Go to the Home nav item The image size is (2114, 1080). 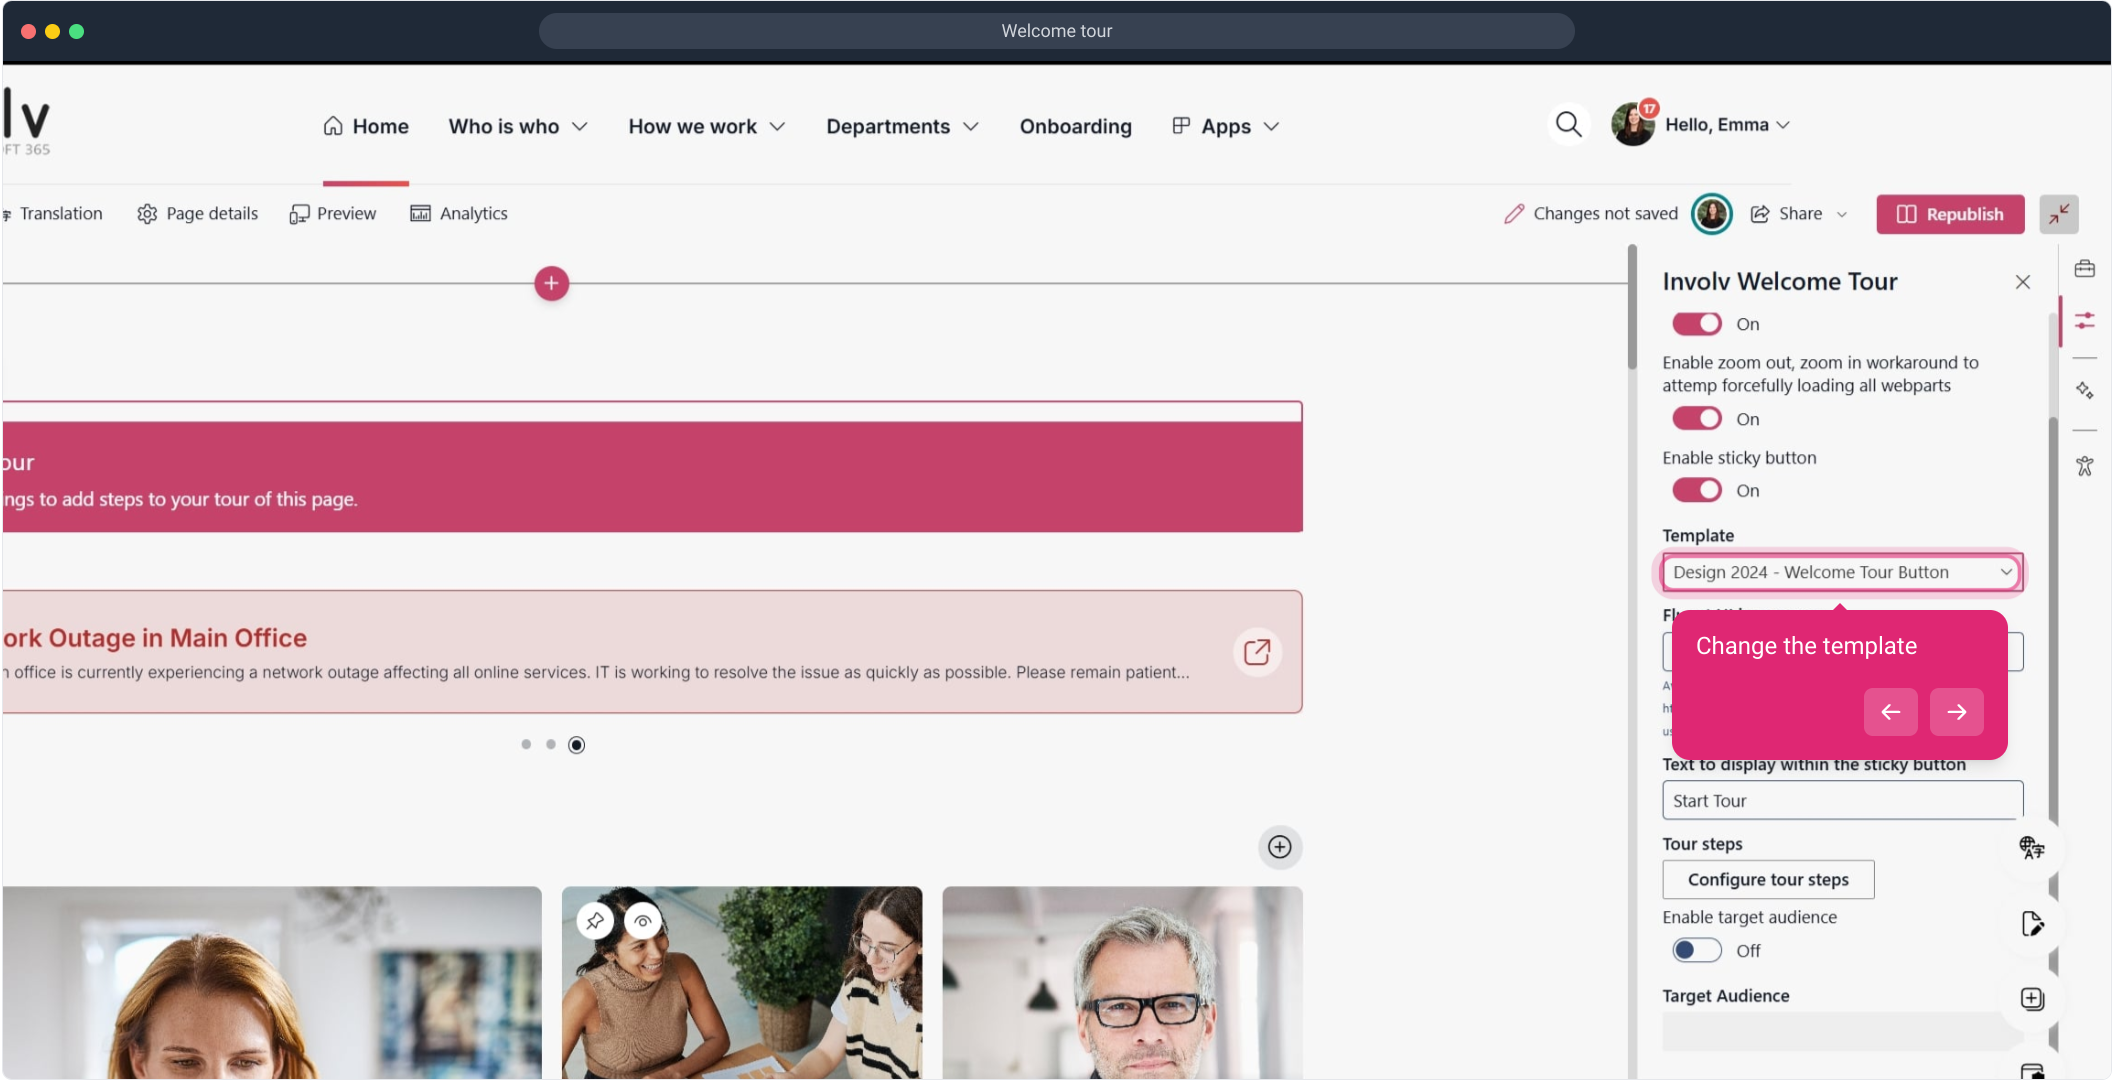click(x=365, y=127)
